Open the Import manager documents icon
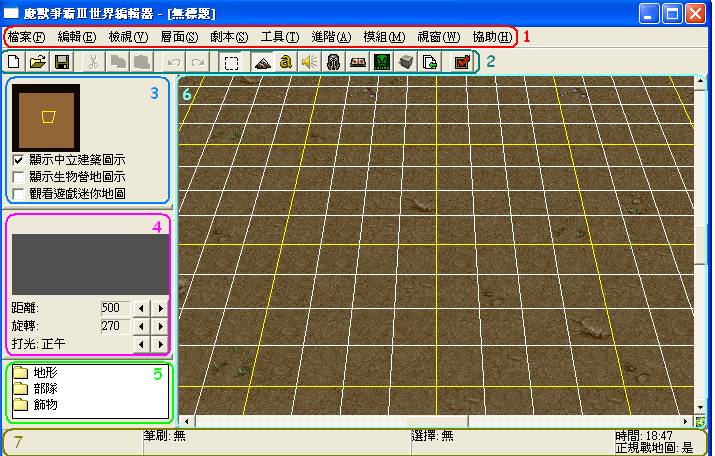 (430, 62)
